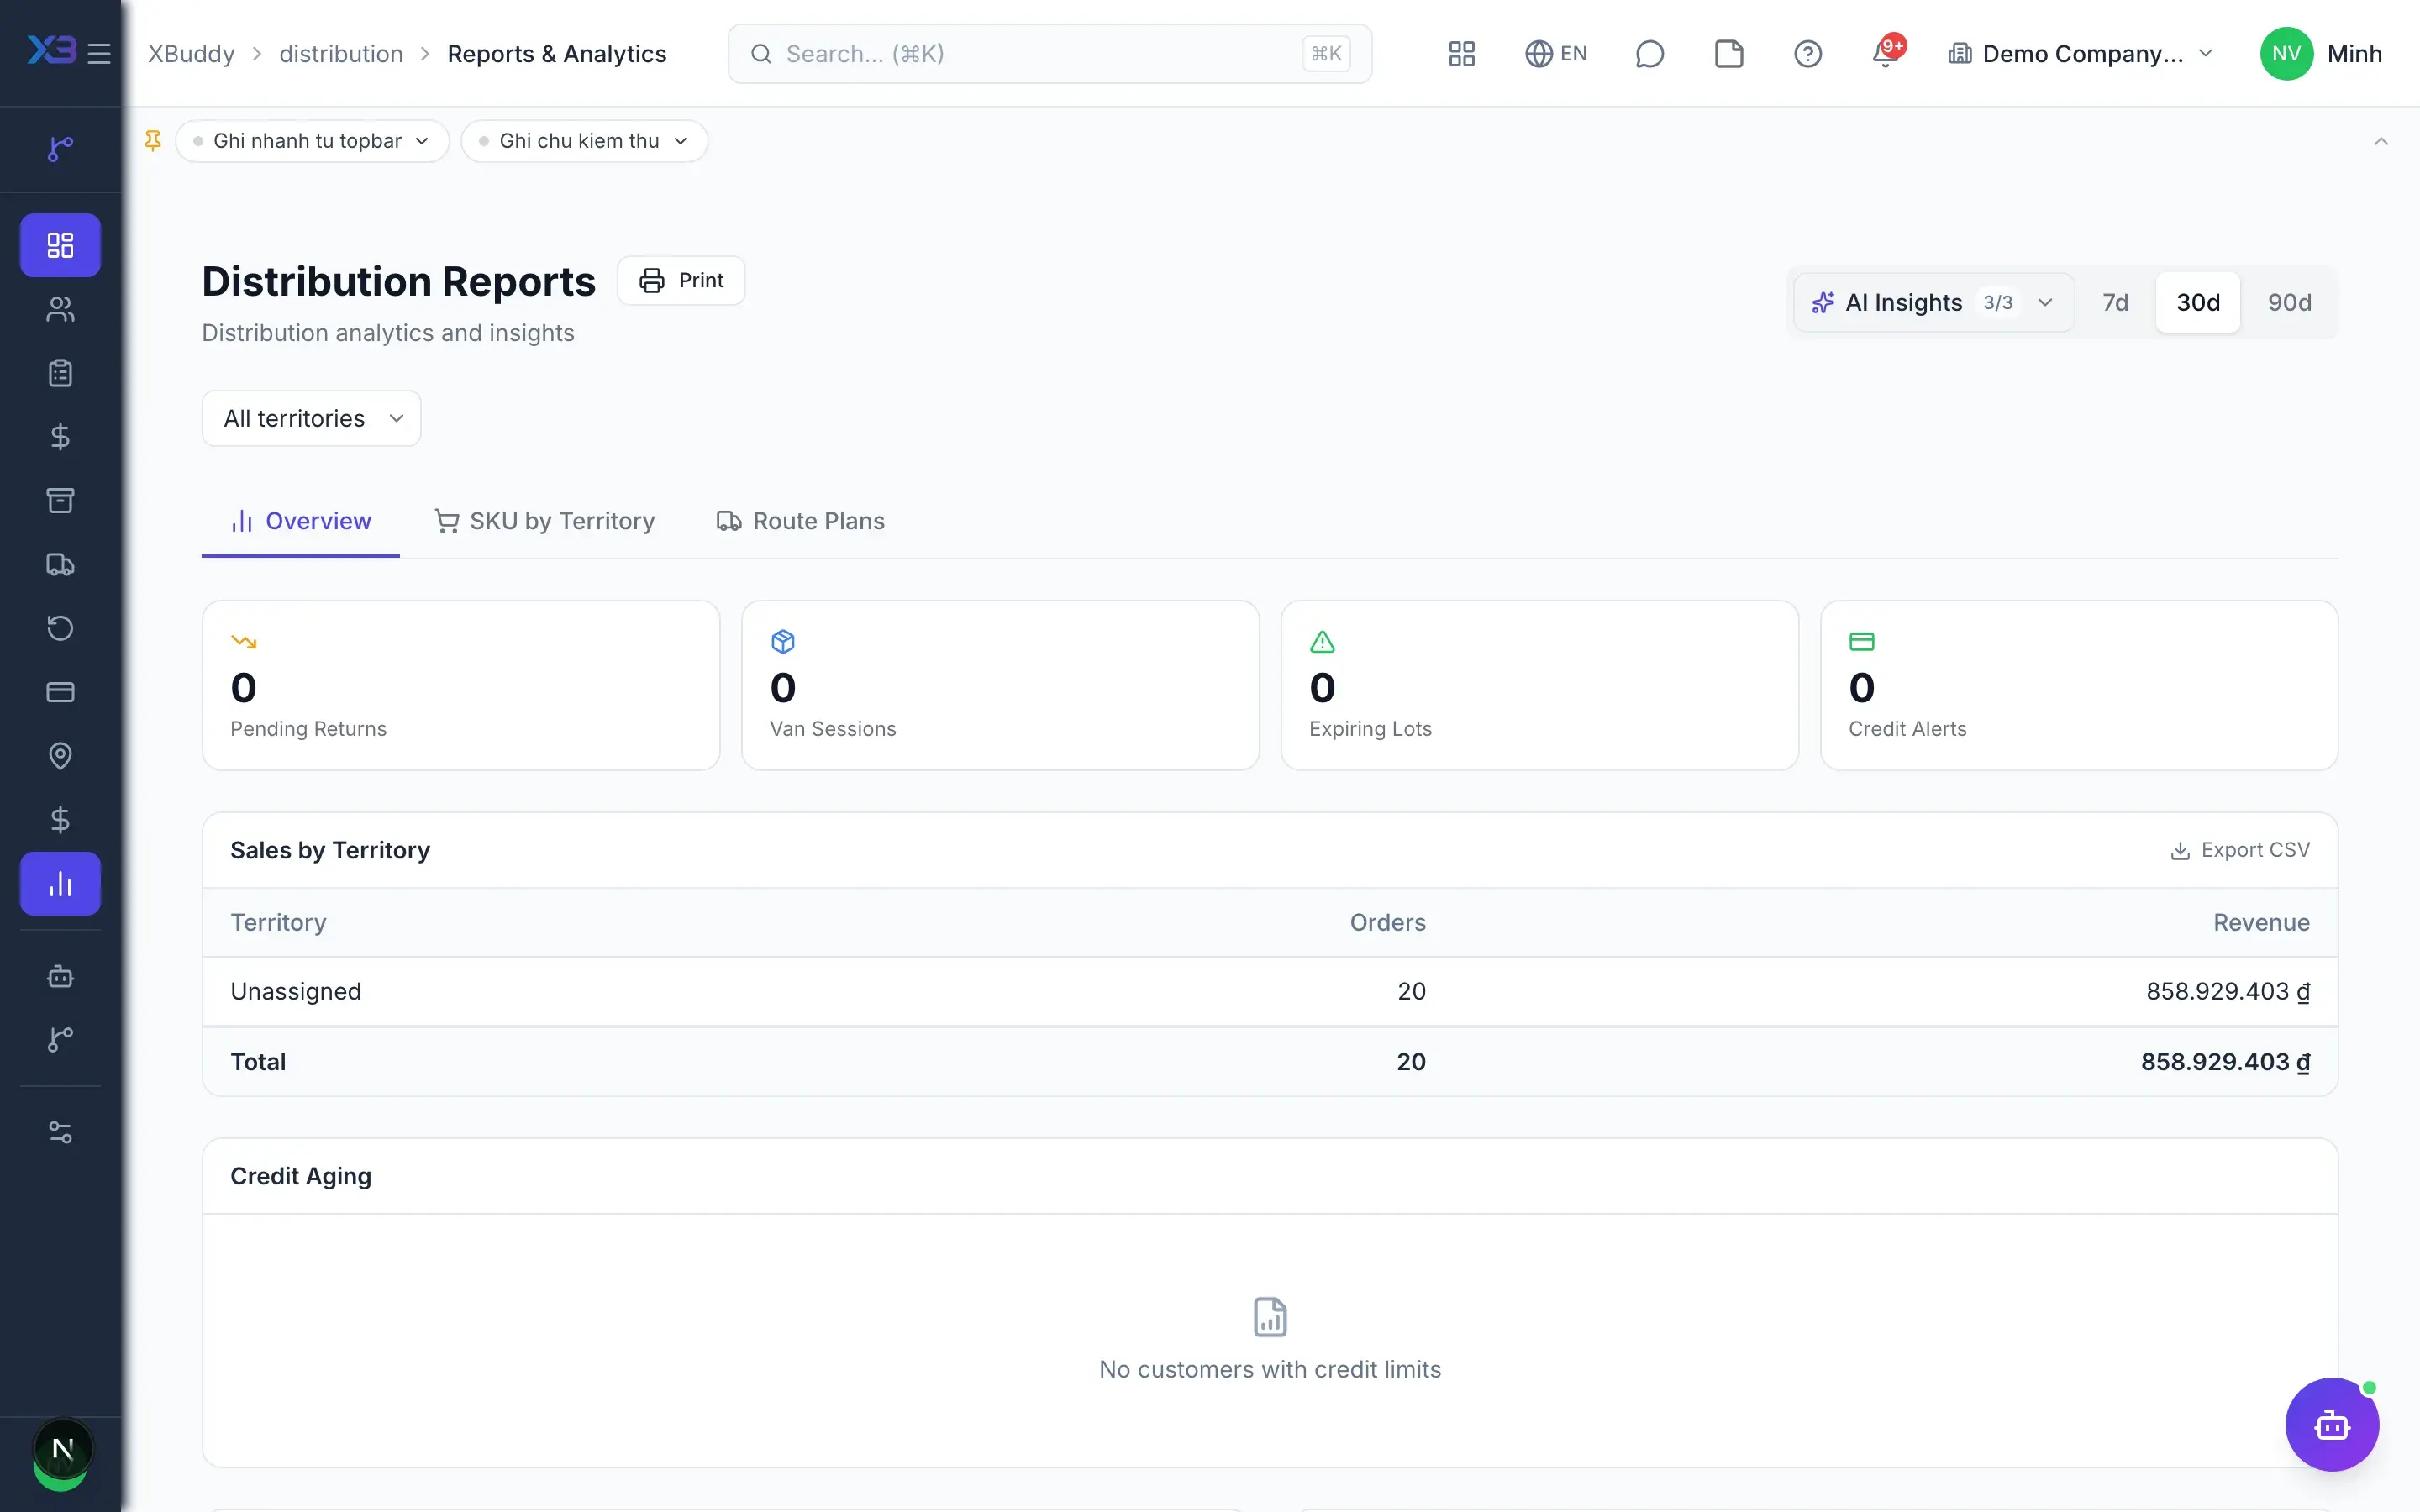Expand the AI Insights 3/3 dropdown

(1933, 302)
